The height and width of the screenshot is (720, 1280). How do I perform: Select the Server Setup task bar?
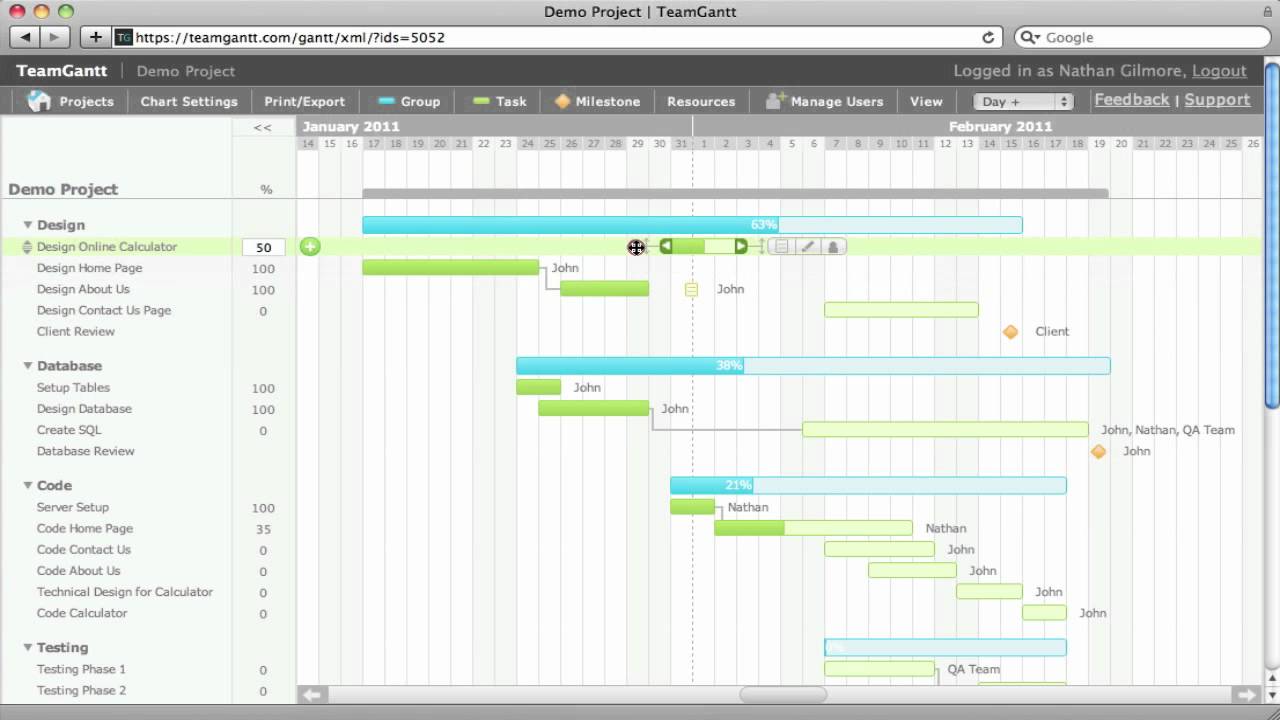[x=693, y=507]
